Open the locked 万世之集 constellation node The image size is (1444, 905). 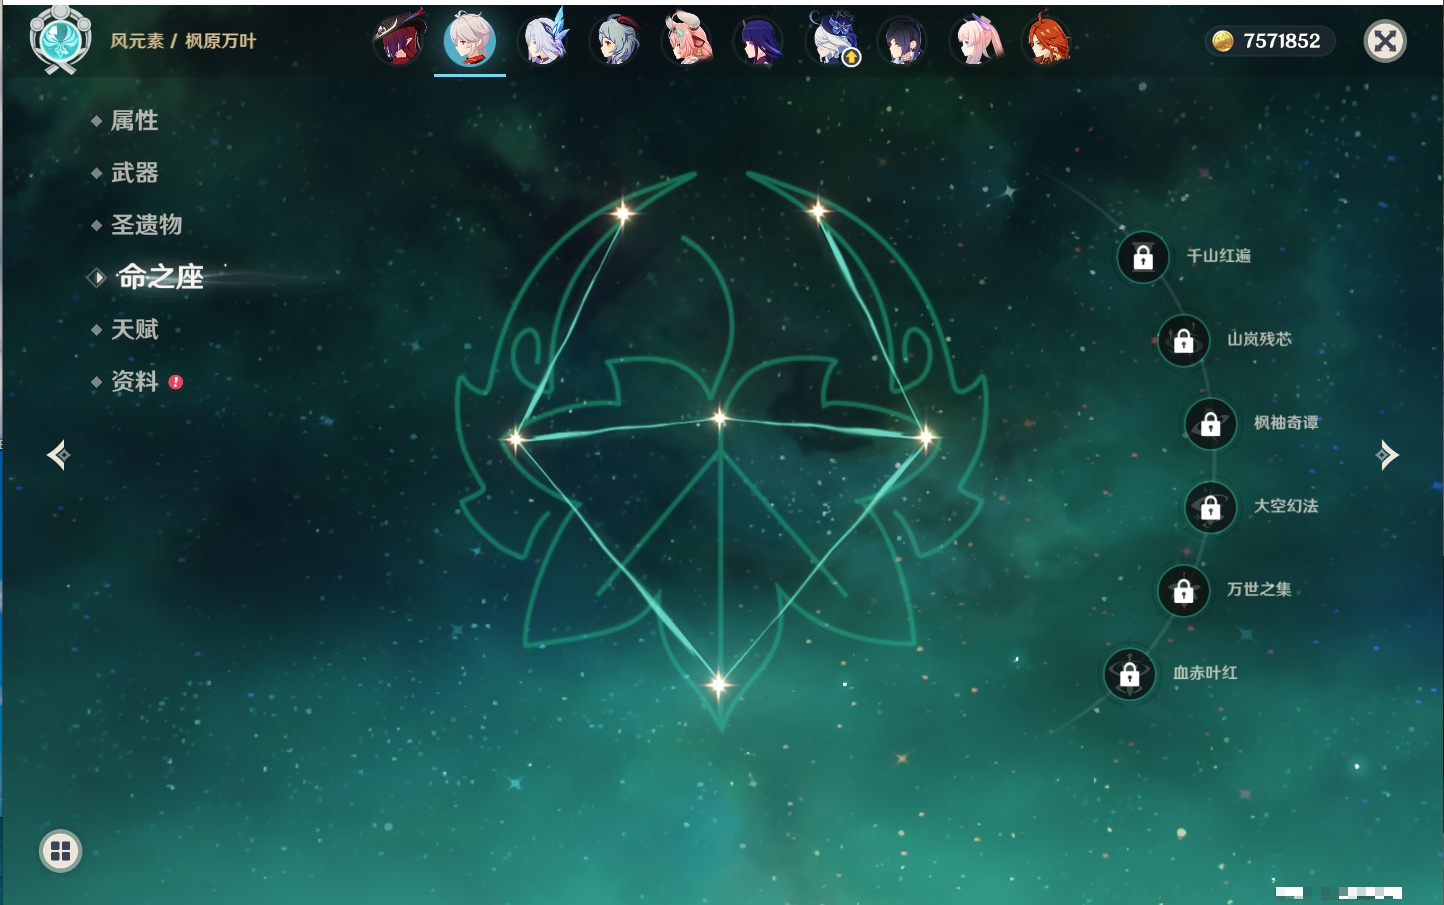pyautogui.click(x=1184, y=591)
